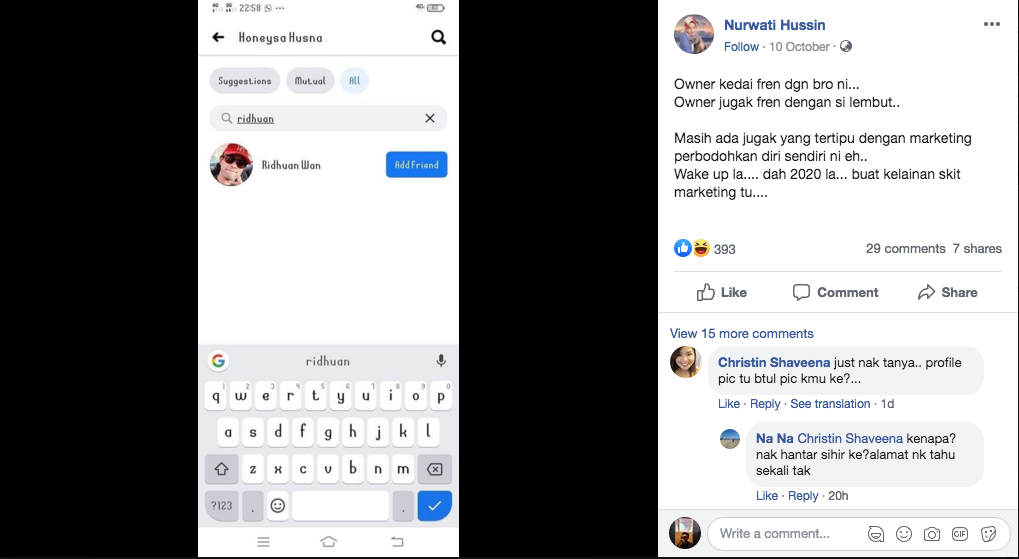The width and height of the screenshot is (1019, 559).
Task: Open the public audience globe icon
Action: point(845,47)
